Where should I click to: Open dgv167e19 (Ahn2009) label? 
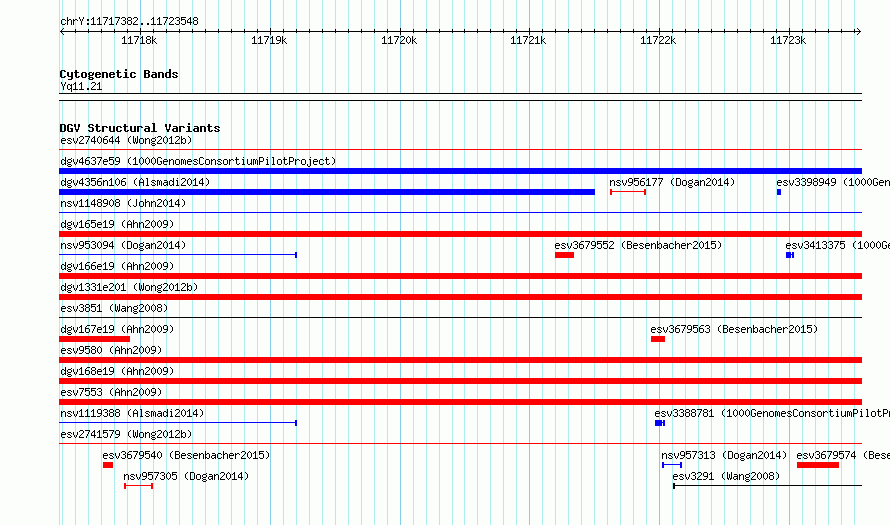tap(117, 329)
